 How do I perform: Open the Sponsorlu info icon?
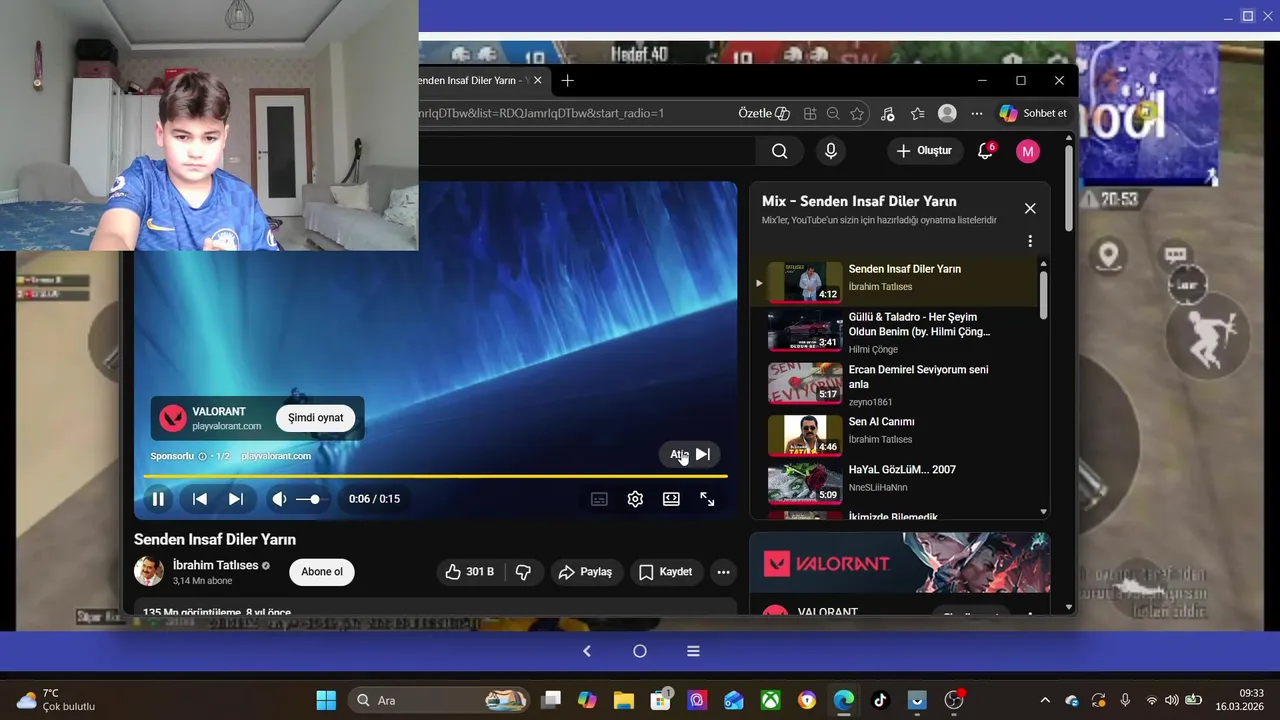tap(202, 456)
